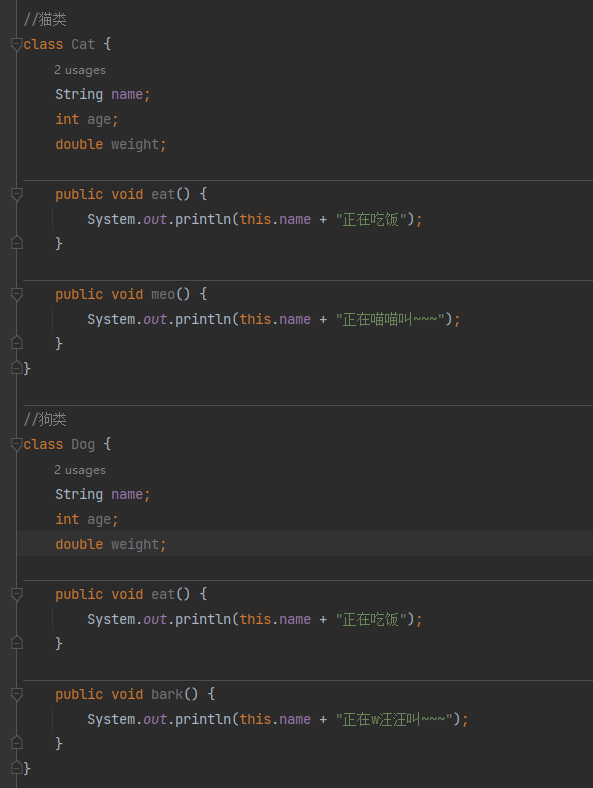Click 'class' keyword before Dog

(43, 445)
